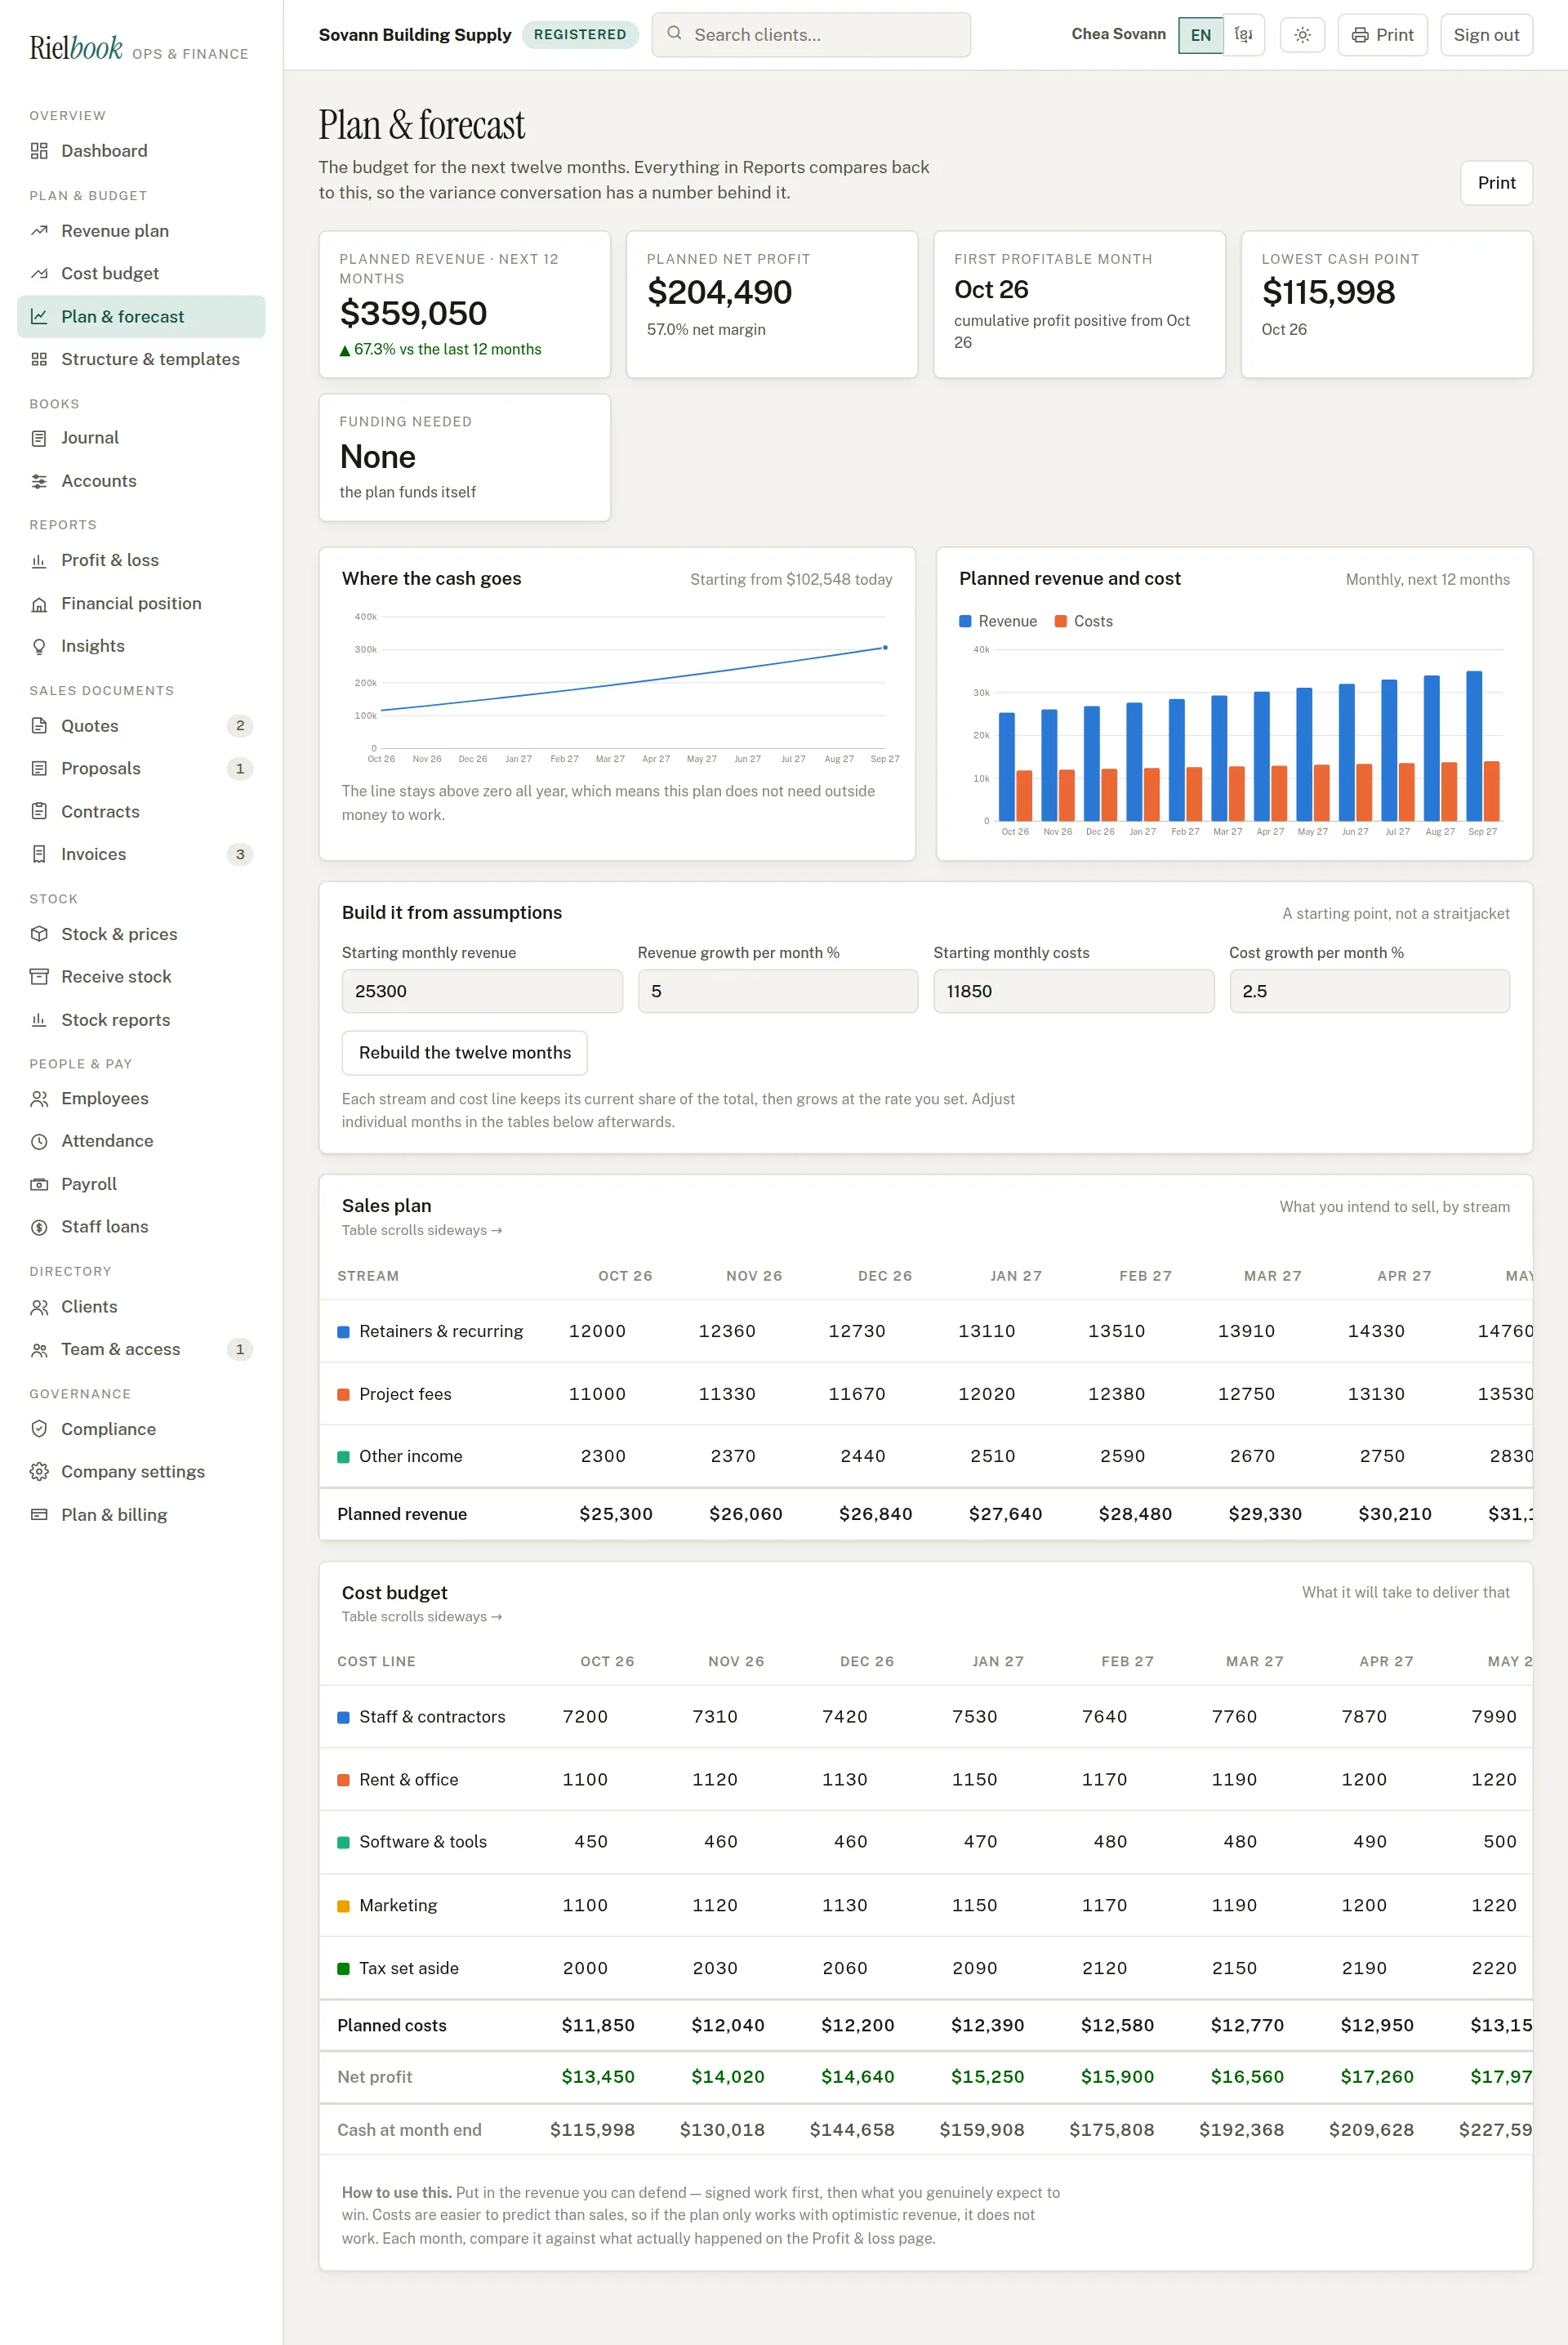Click the Employees people icon

point(39,1099)
